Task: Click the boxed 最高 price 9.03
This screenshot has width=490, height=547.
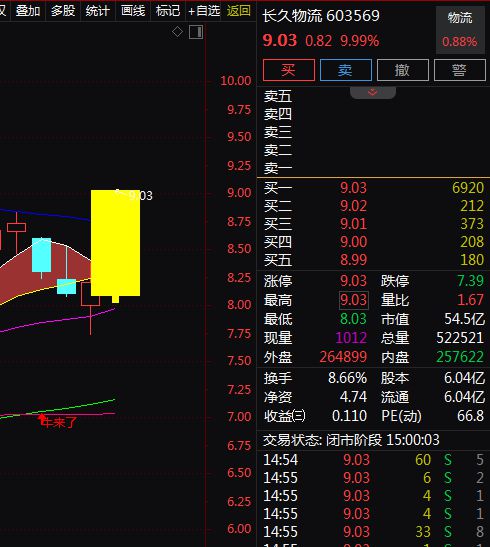Action: coord(354,300)
